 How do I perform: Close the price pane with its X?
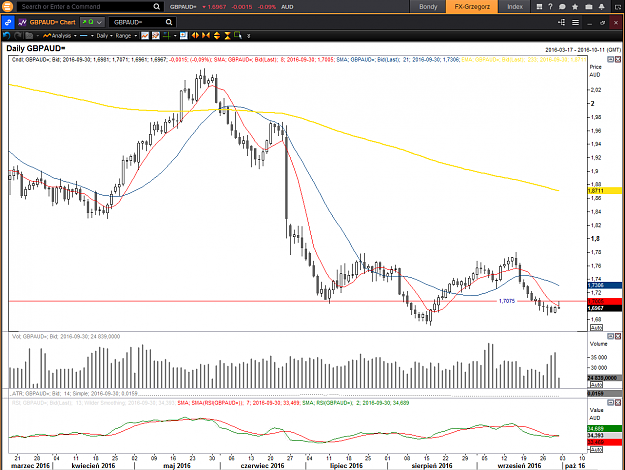[618, 59]
